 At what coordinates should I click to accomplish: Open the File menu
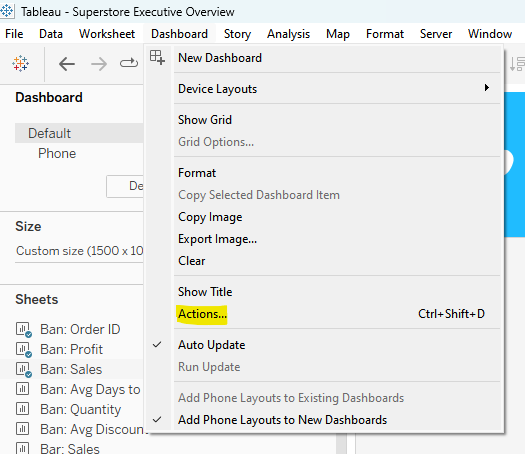point(14,34)
